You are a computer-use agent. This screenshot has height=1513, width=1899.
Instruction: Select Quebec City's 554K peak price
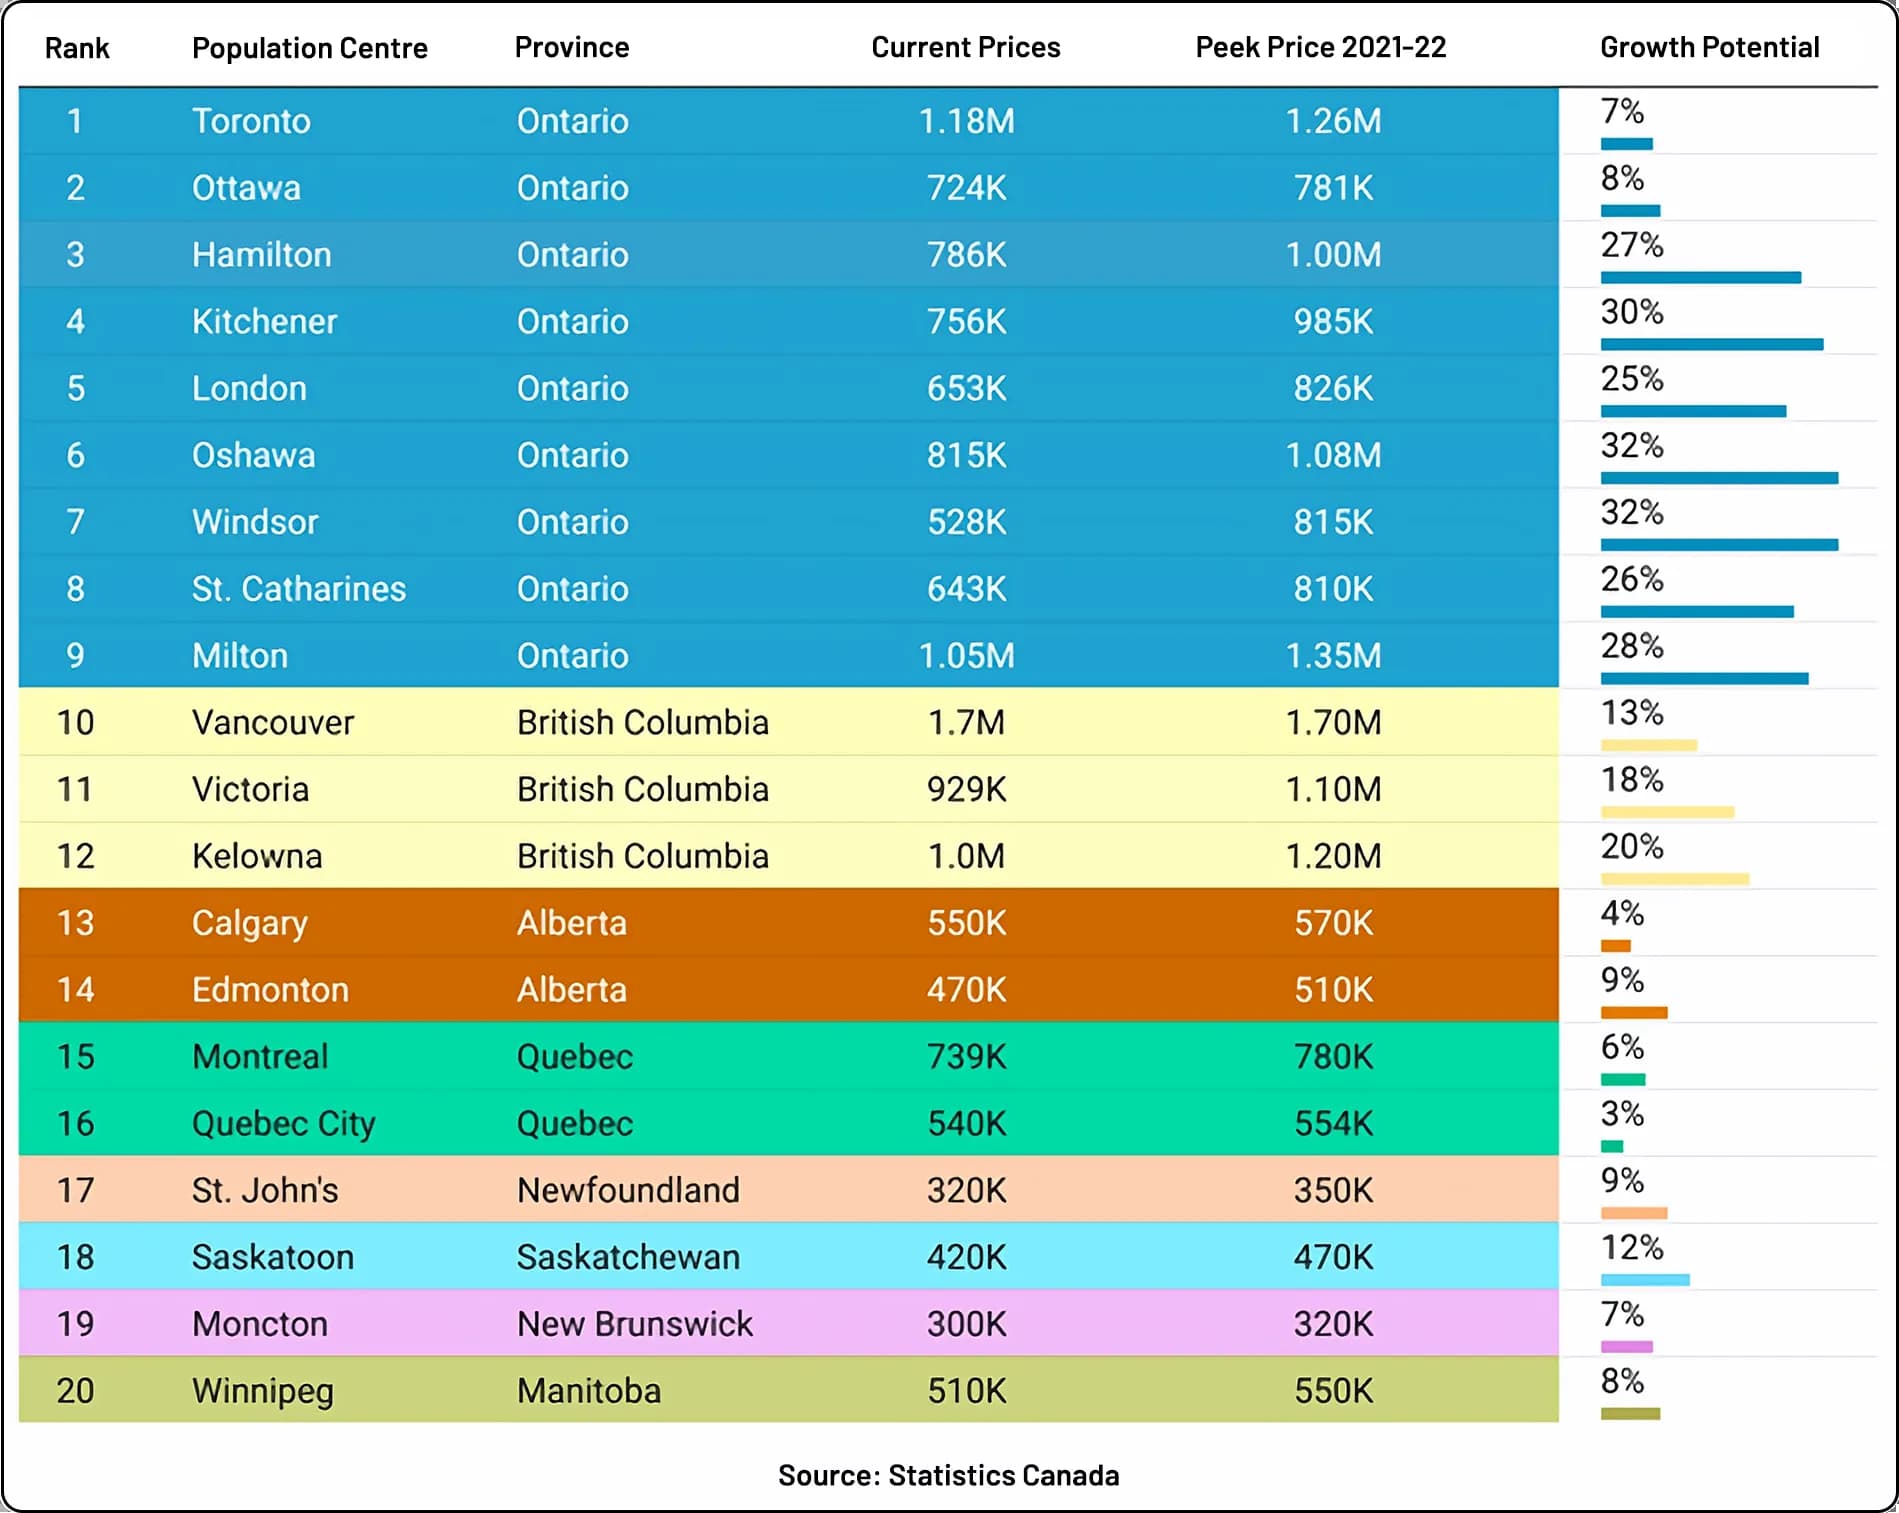click(x=1333, y=1123)
